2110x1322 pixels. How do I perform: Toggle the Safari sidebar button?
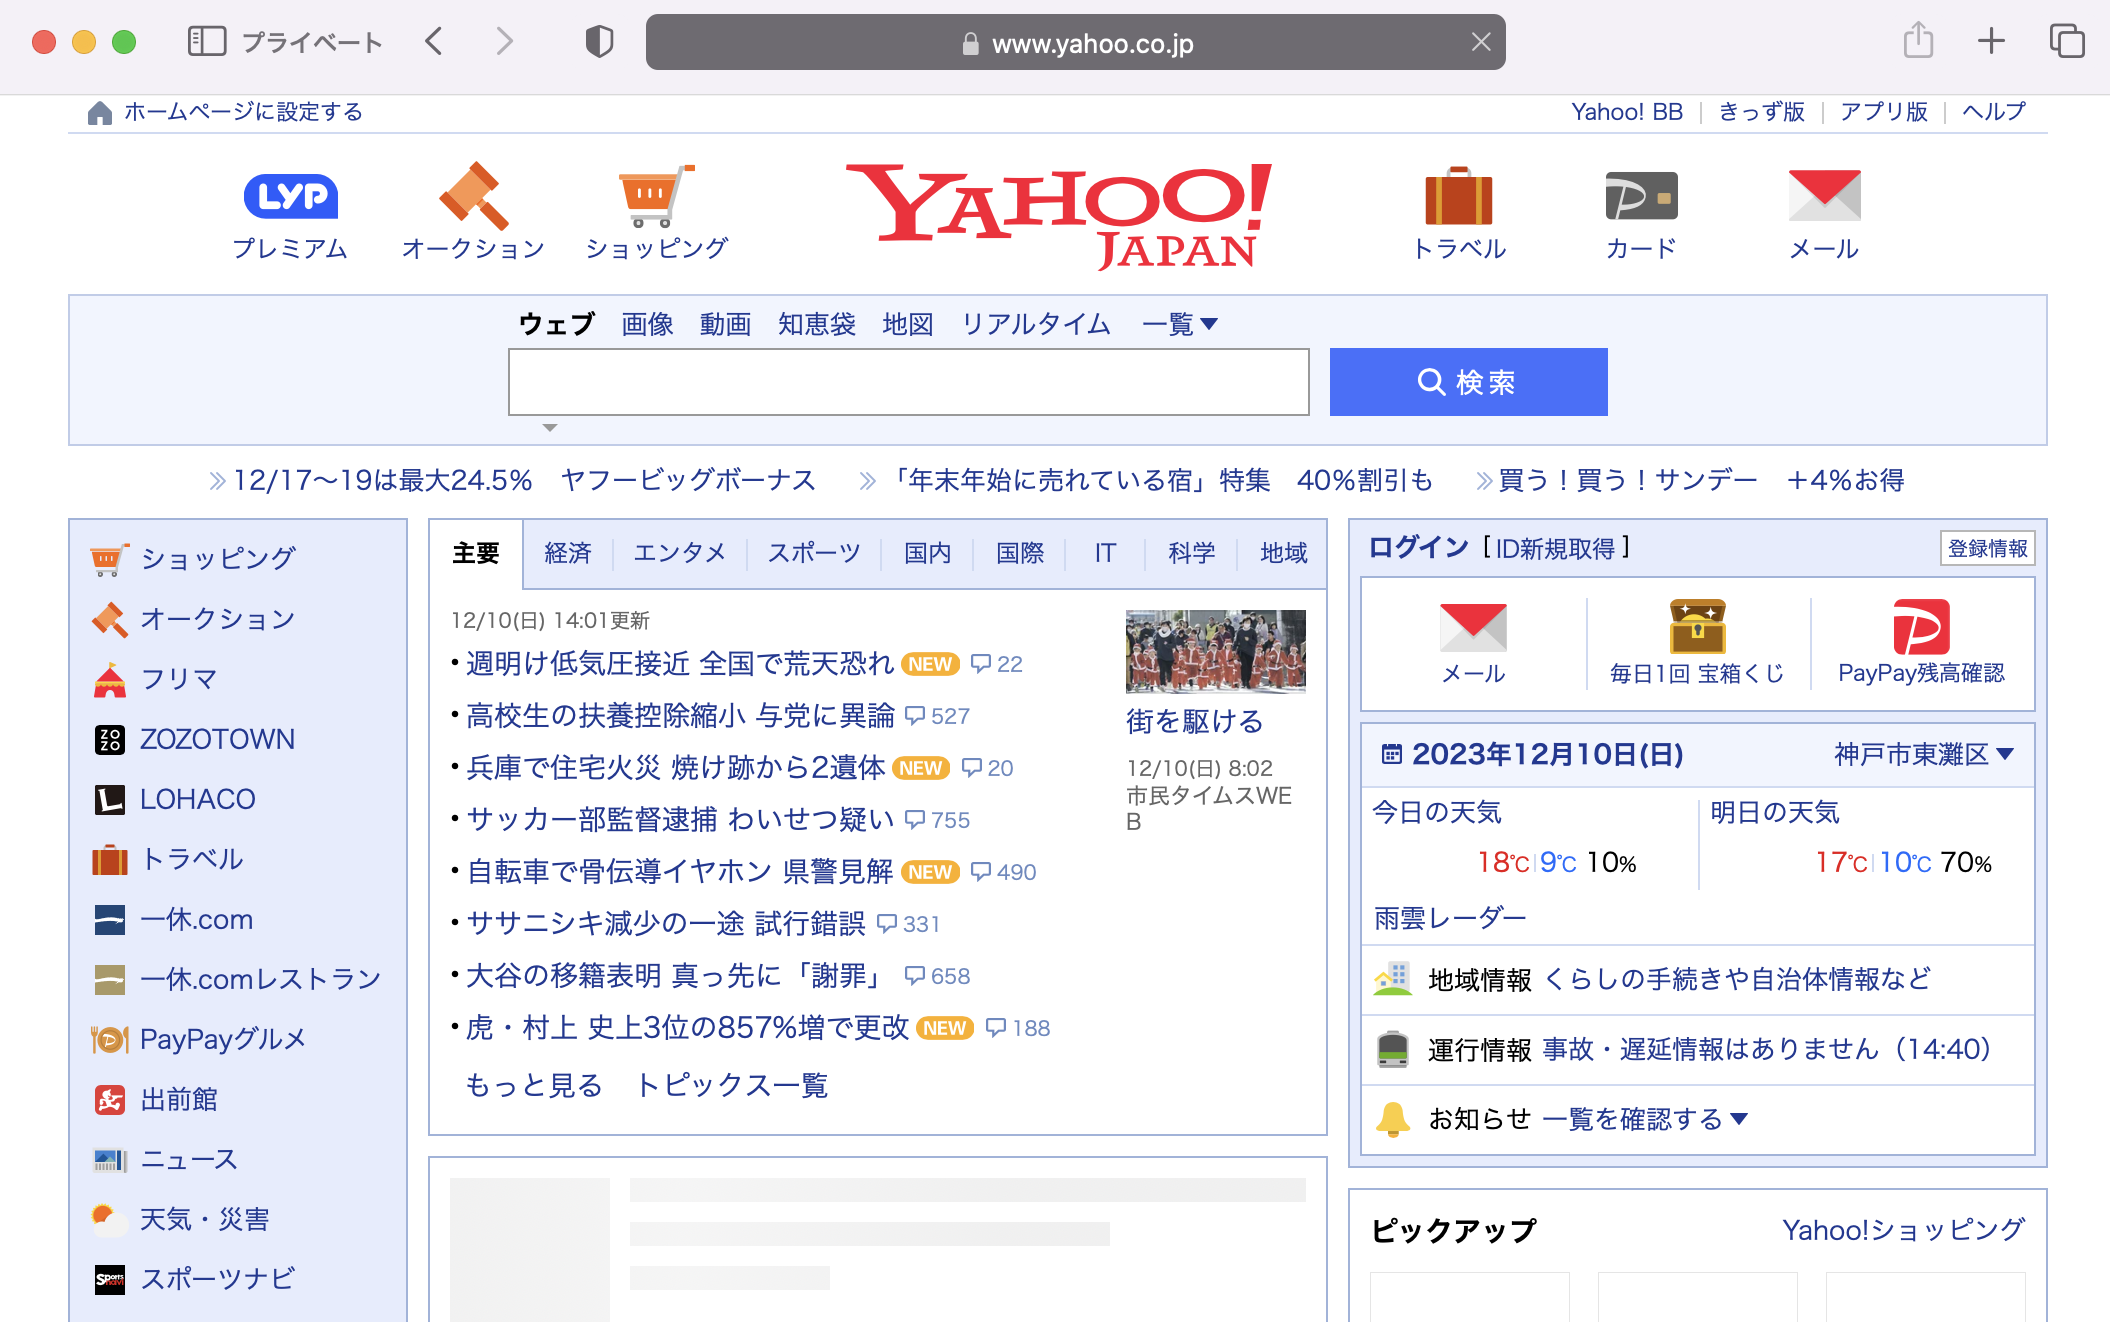[x=207, y=42]
